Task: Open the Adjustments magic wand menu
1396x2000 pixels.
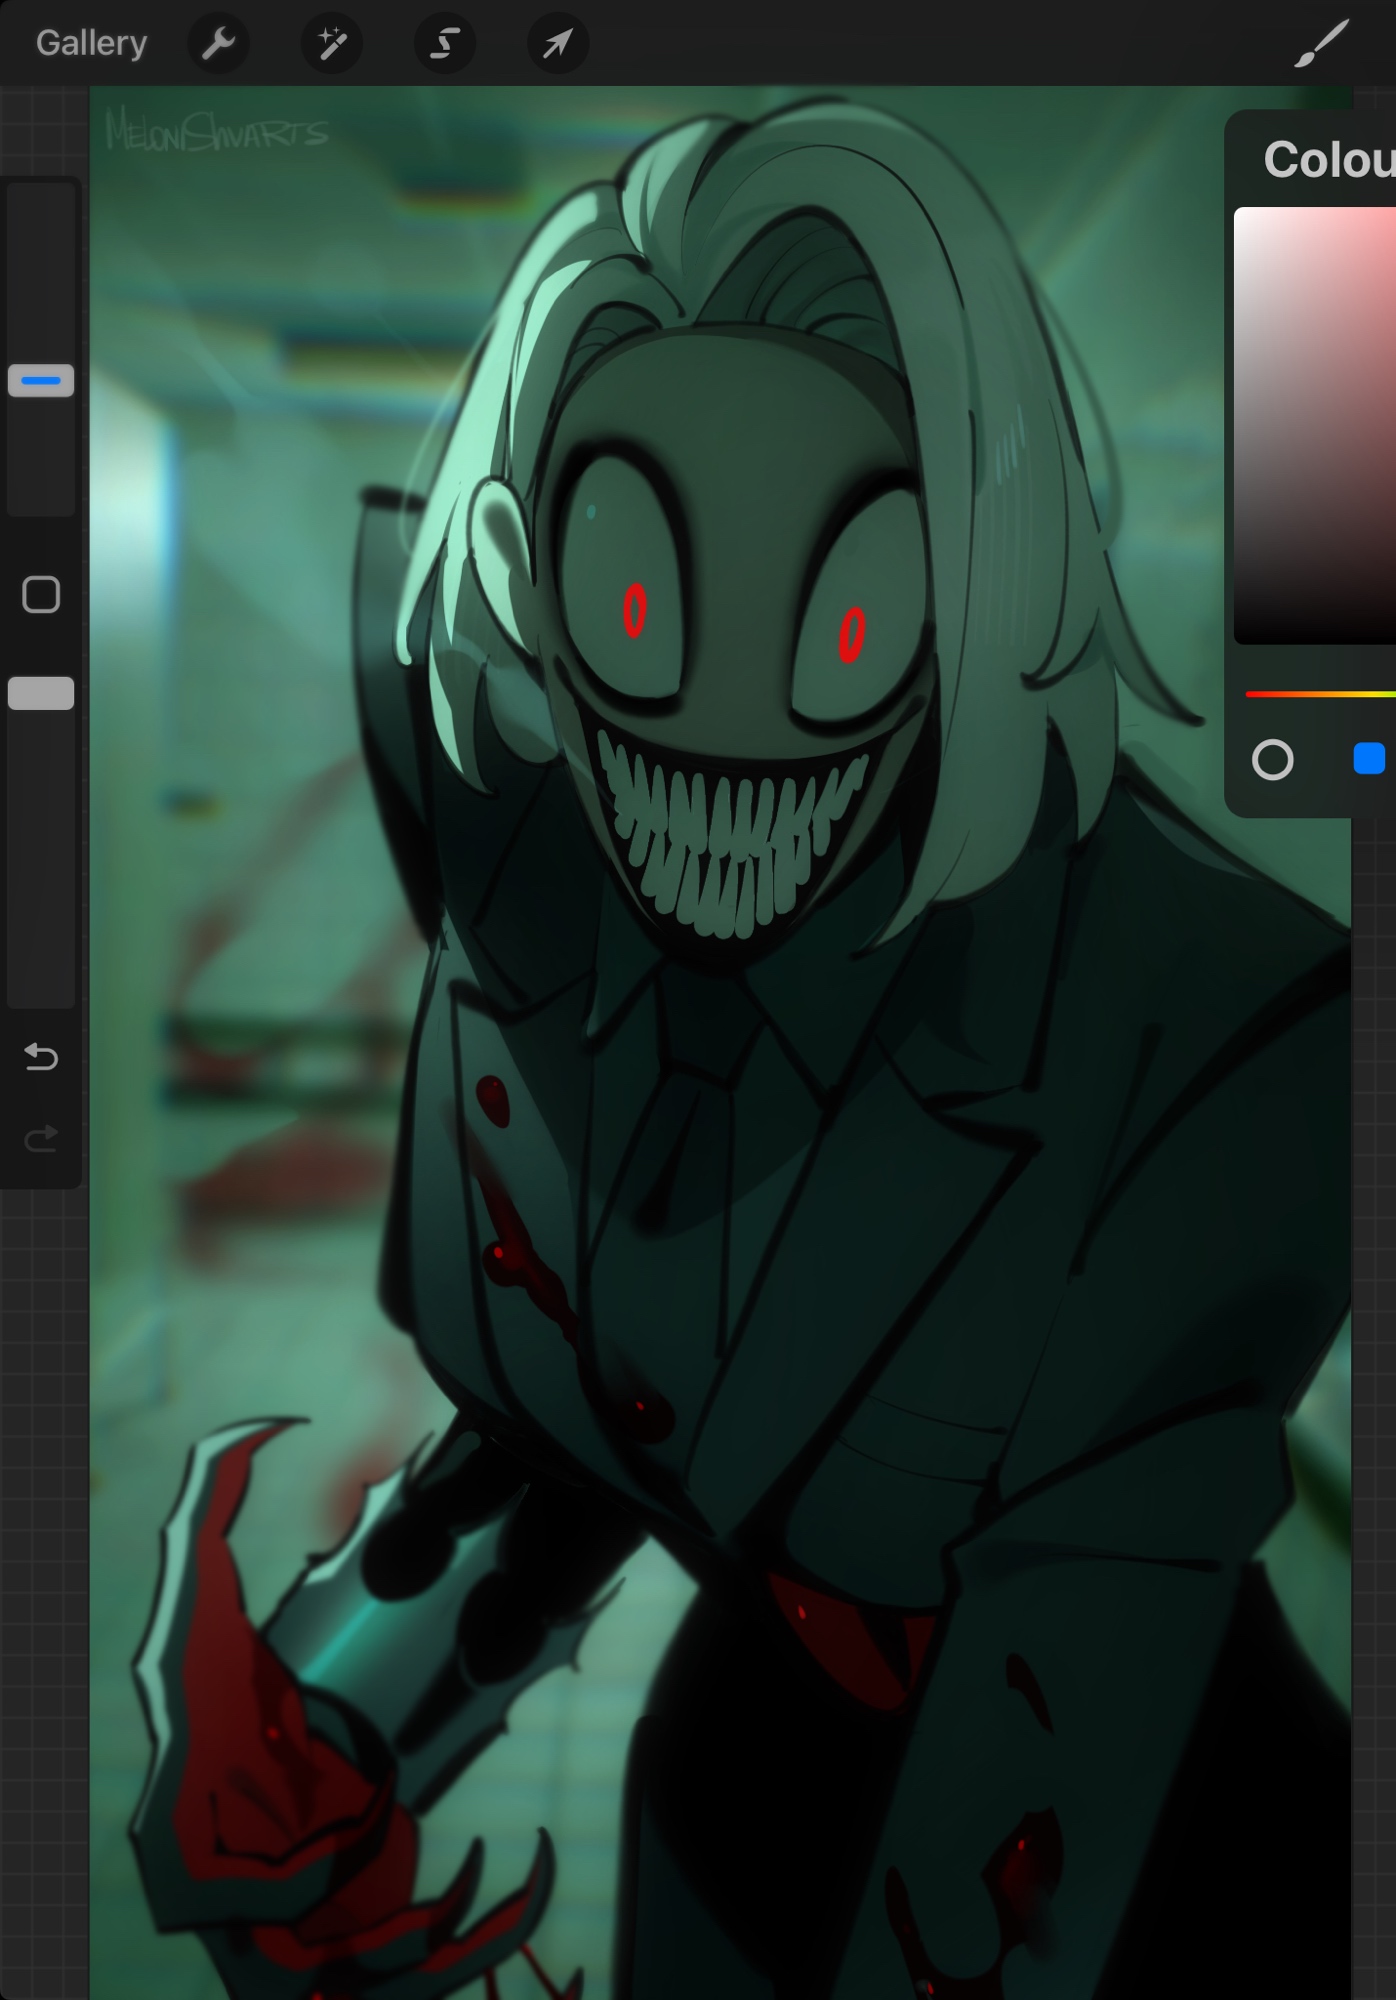Action: (x=331, y=43)
